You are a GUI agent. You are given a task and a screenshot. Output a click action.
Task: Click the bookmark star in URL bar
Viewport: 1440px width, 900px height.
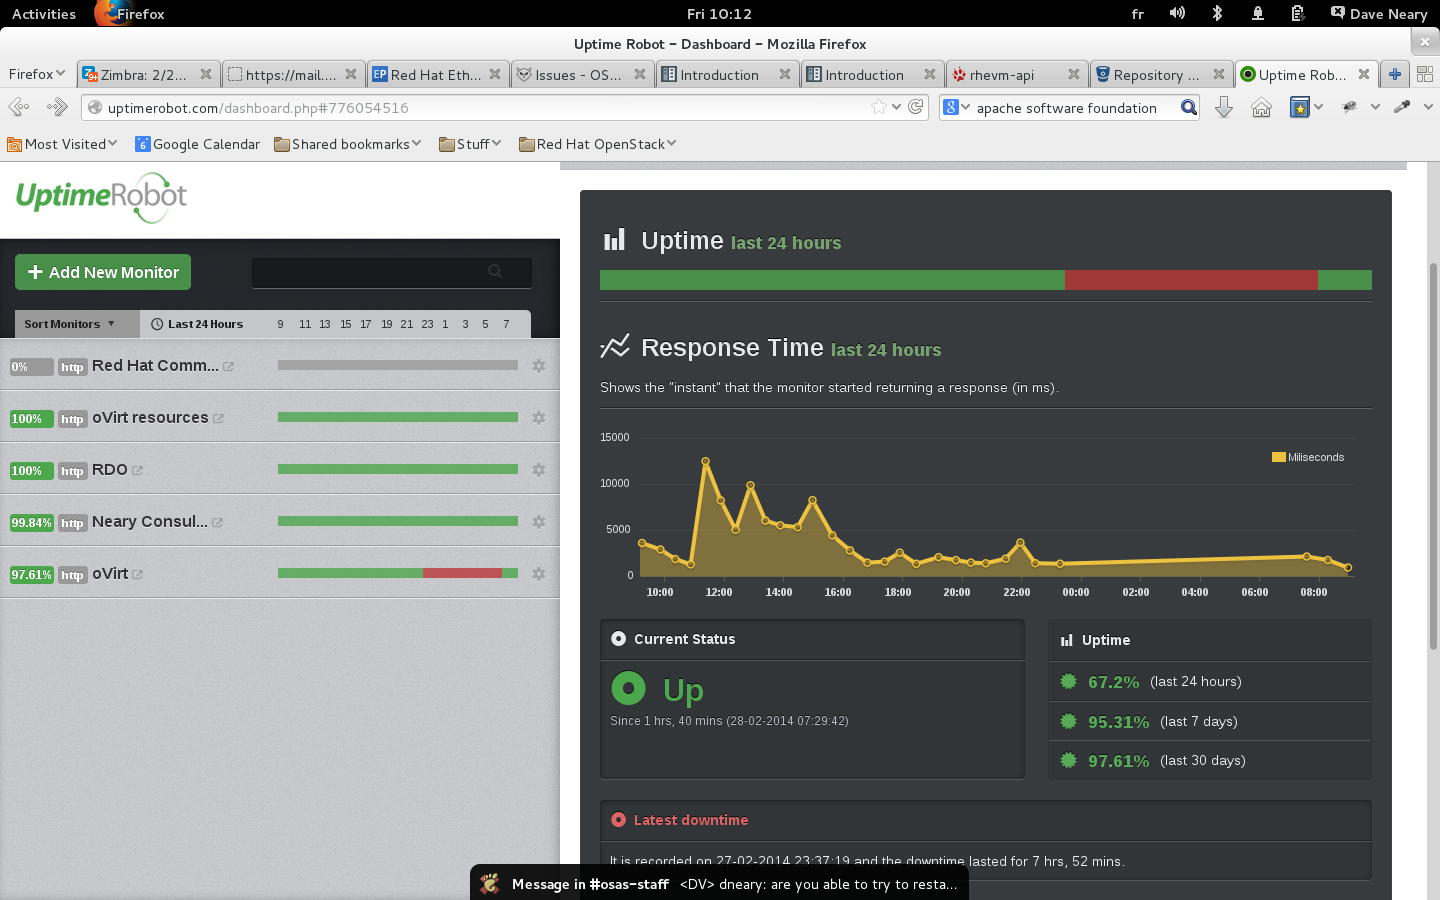(878, 107)
